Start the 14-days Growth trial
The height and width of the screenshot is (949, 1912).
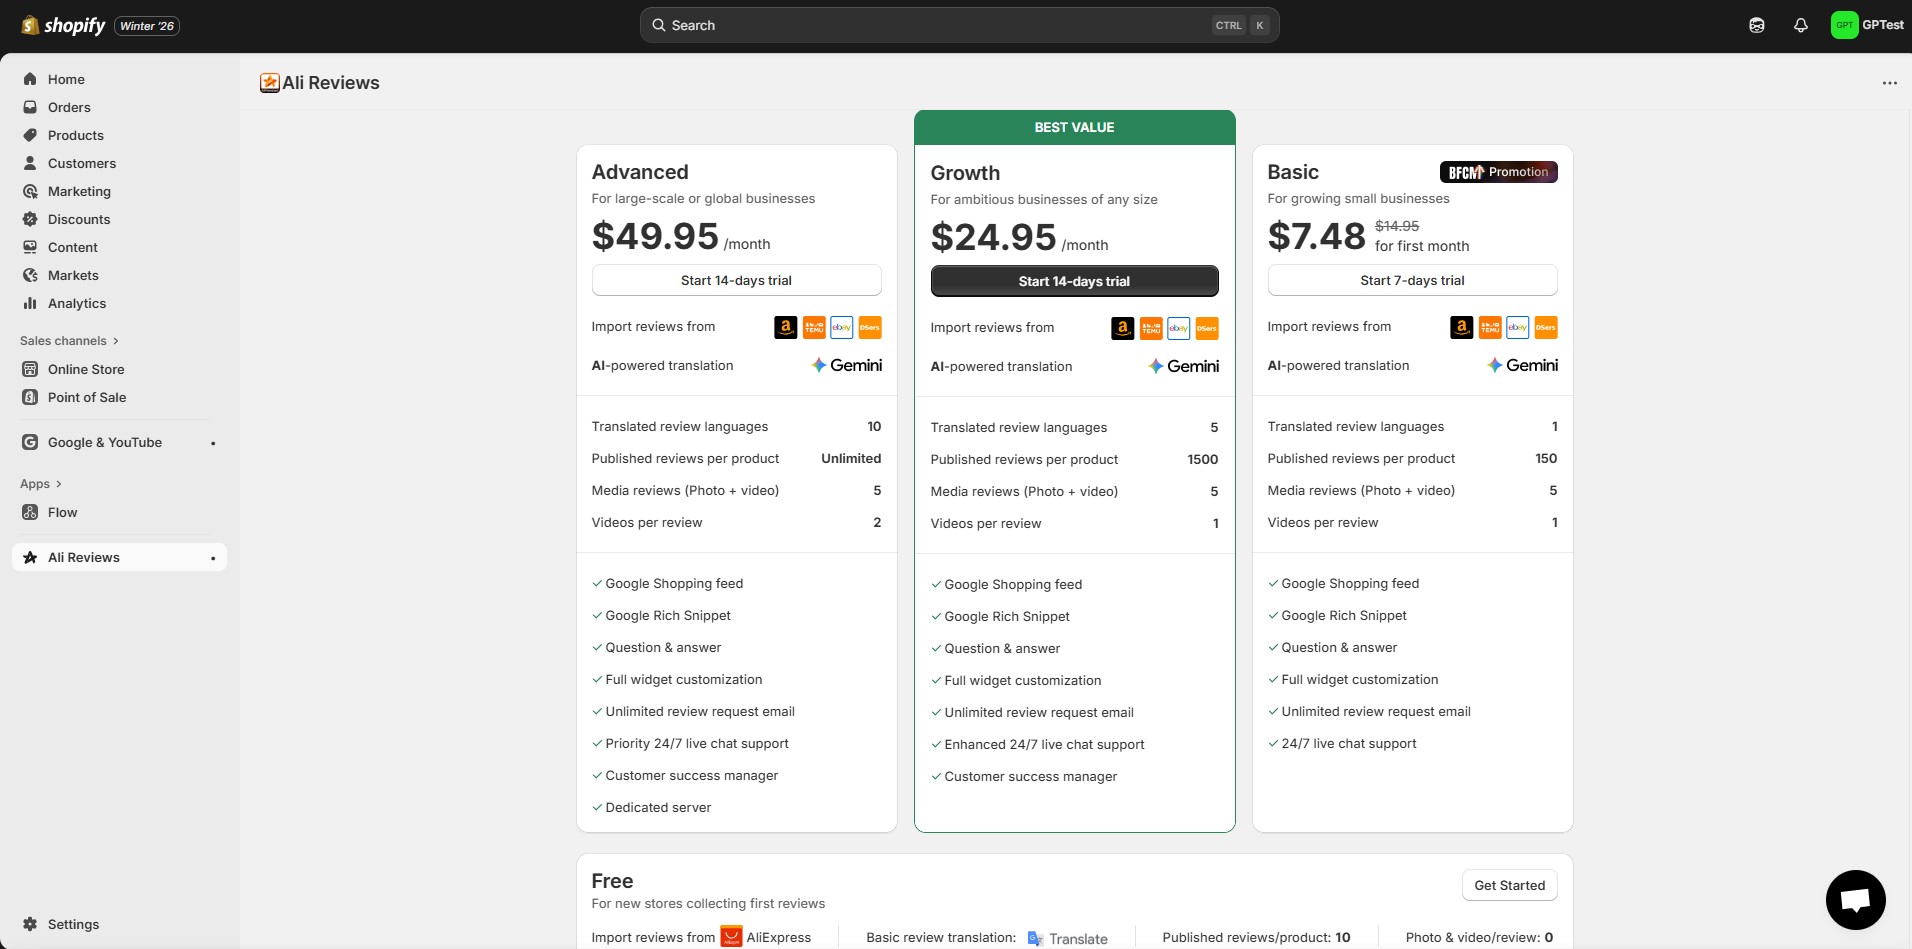pyautogui.click(x=1074, y=281)
